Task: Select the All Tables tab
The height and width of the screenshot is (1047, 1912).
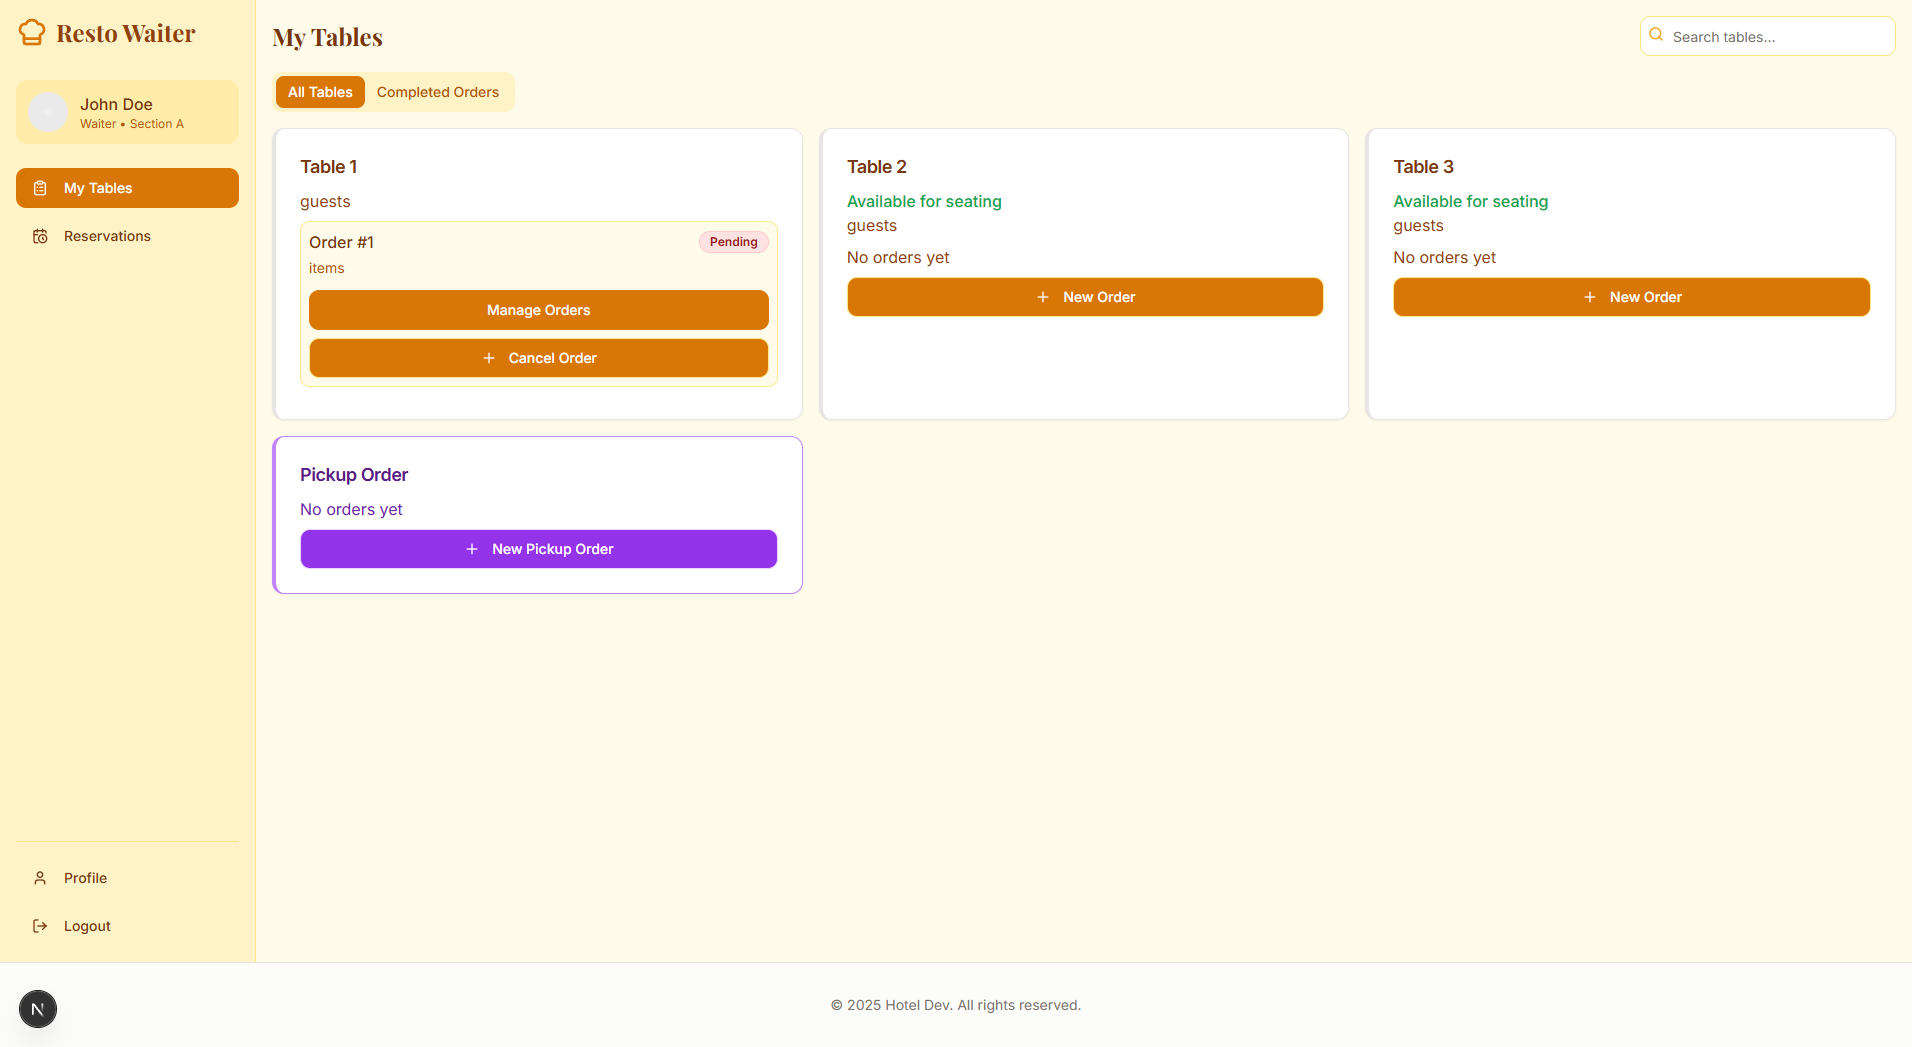Action: [x=319, y=91]
